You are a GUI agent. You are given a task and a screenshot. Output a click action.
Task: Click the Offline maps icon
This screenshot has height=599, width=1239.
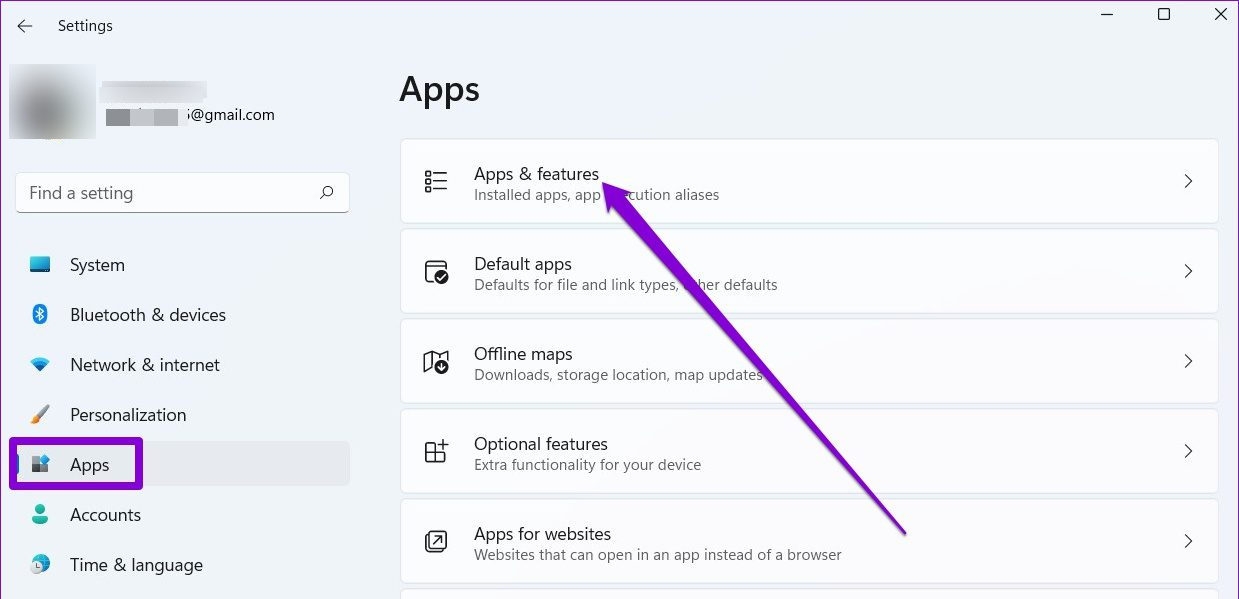click(436, 362)
